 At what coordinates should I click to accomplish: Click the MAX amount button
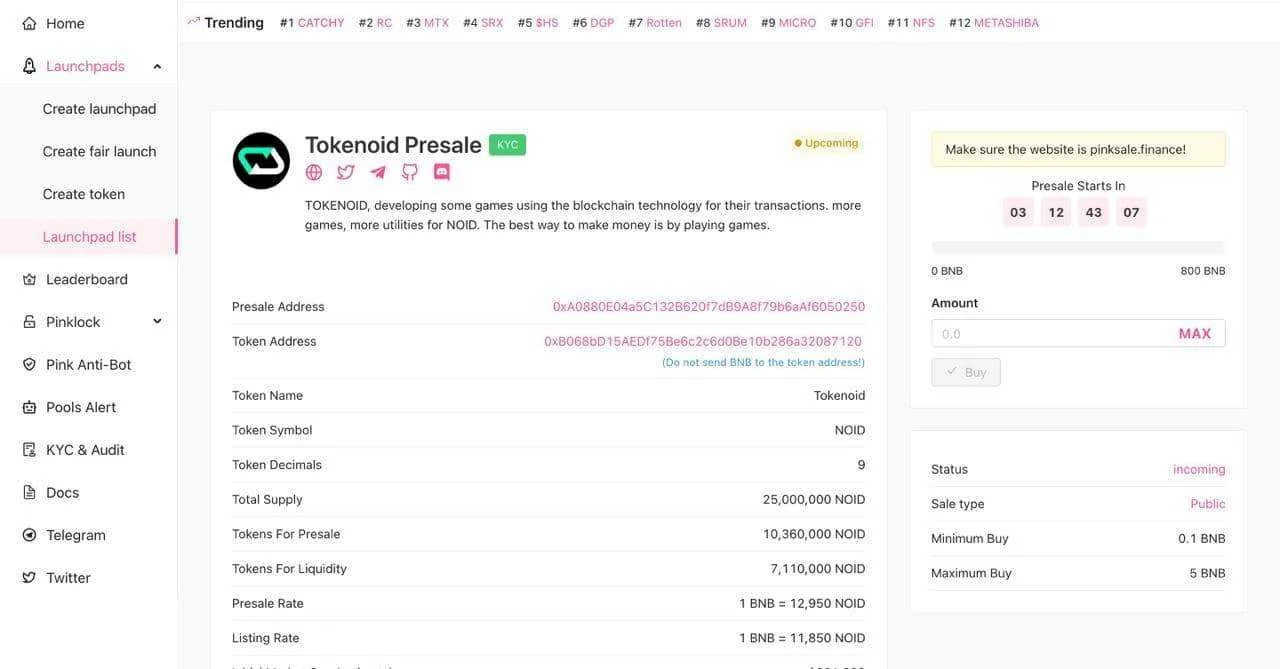point(1195,334)
